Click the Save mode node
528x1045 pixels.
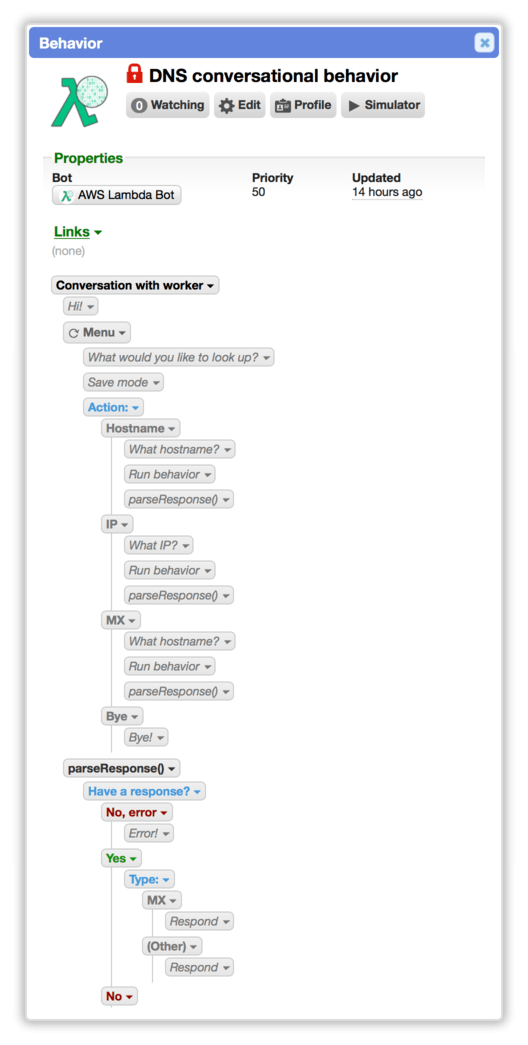(123, 383)
